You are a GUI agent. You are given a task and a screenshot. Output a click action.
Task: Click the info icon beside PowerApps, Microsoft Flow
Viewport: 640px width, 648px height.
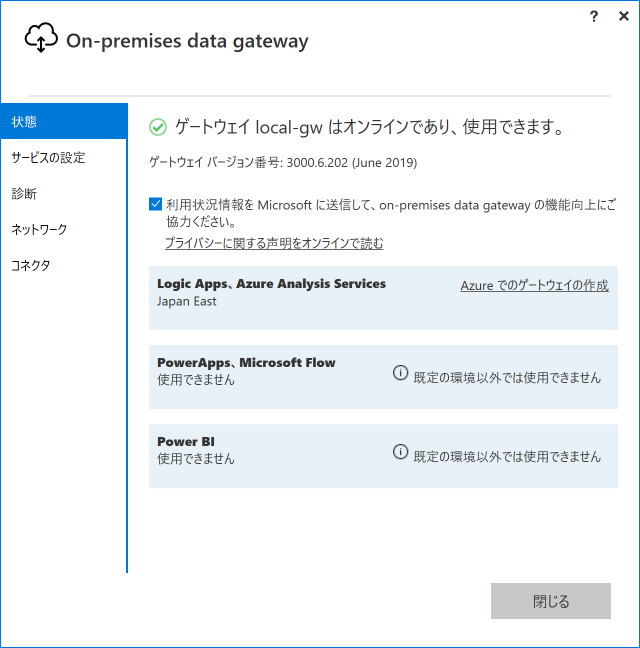point(400,373)
